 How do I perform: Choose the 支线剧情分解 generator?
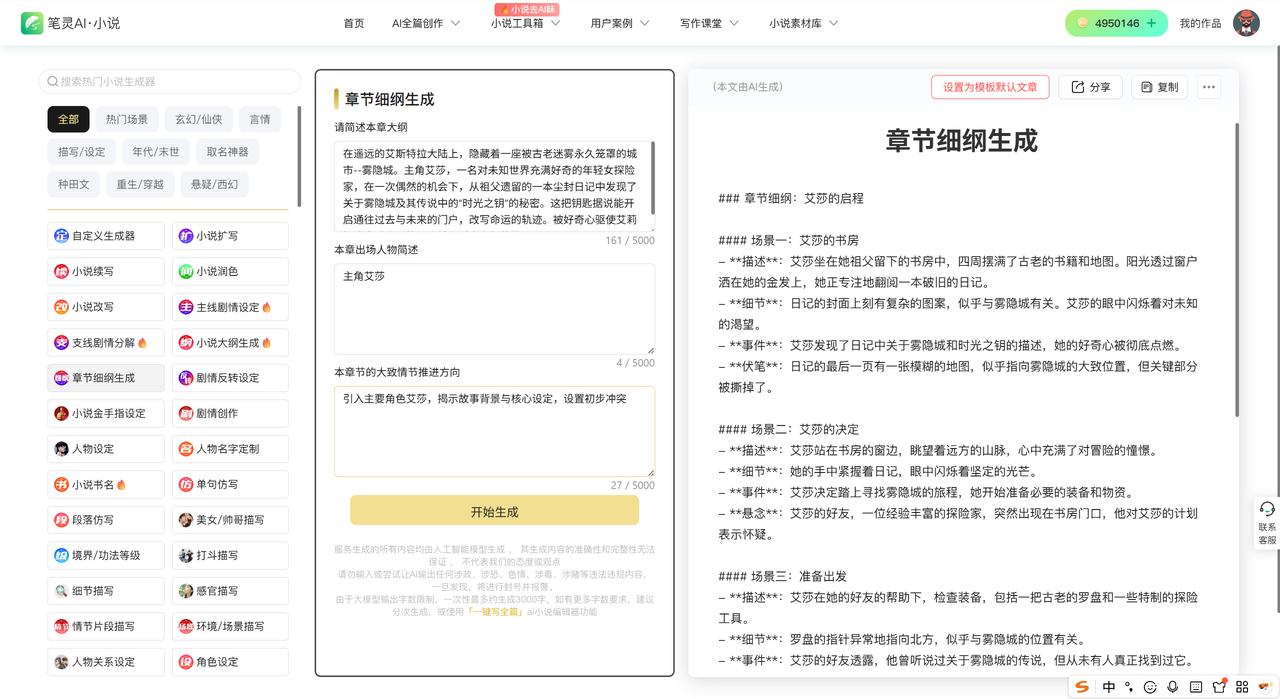[106, 343]
